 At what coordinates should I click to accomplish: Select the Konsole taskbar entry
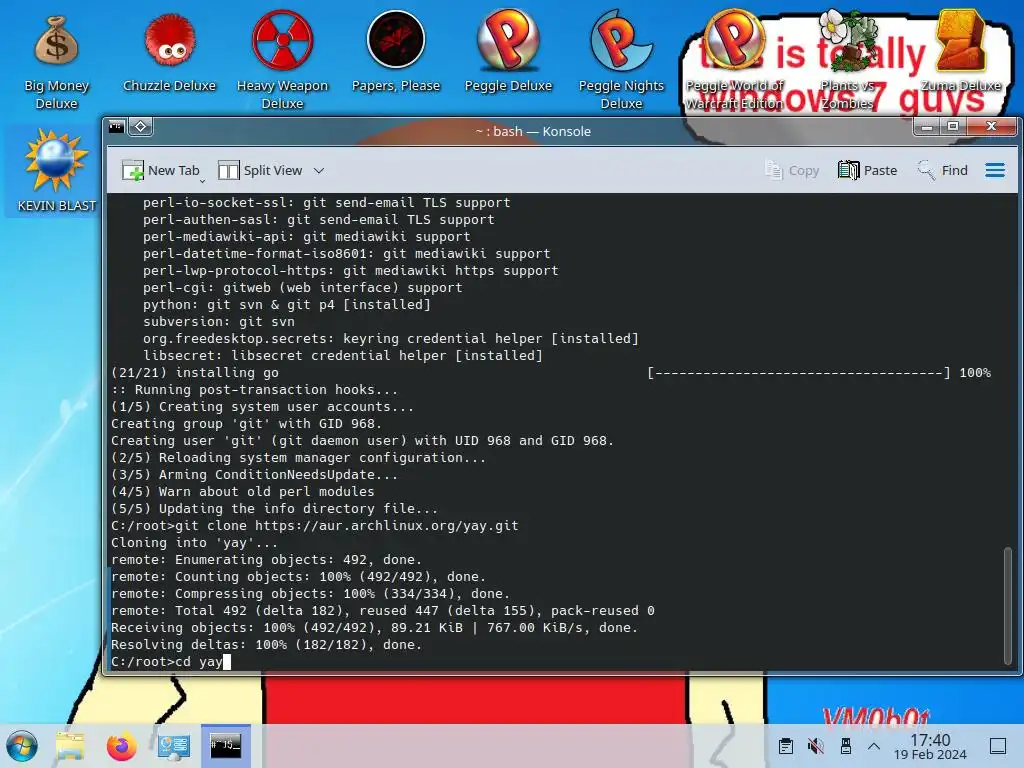pyautogui.click(x=225, y=746)
